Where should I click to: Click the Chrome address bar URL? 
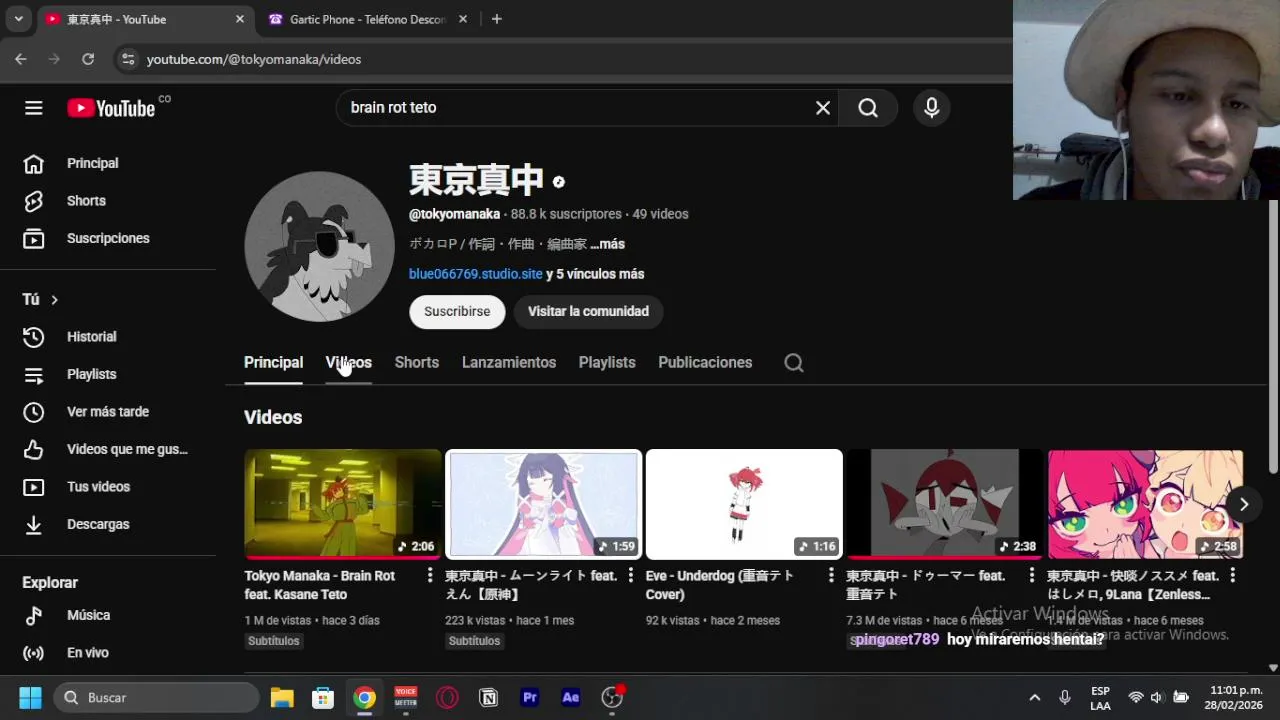254,59
